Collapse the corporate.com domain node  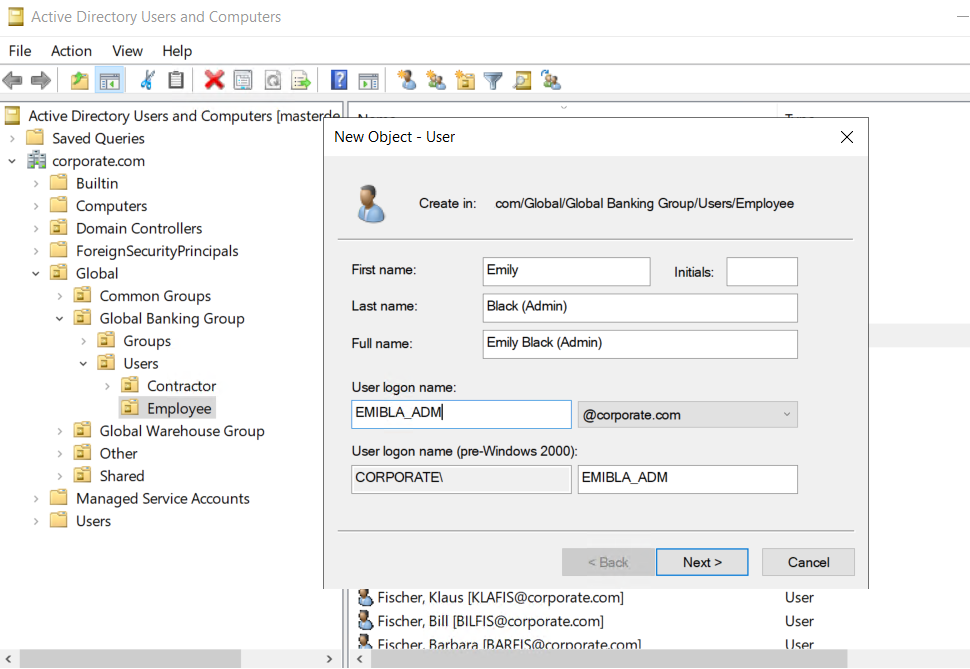click(12, 161)
